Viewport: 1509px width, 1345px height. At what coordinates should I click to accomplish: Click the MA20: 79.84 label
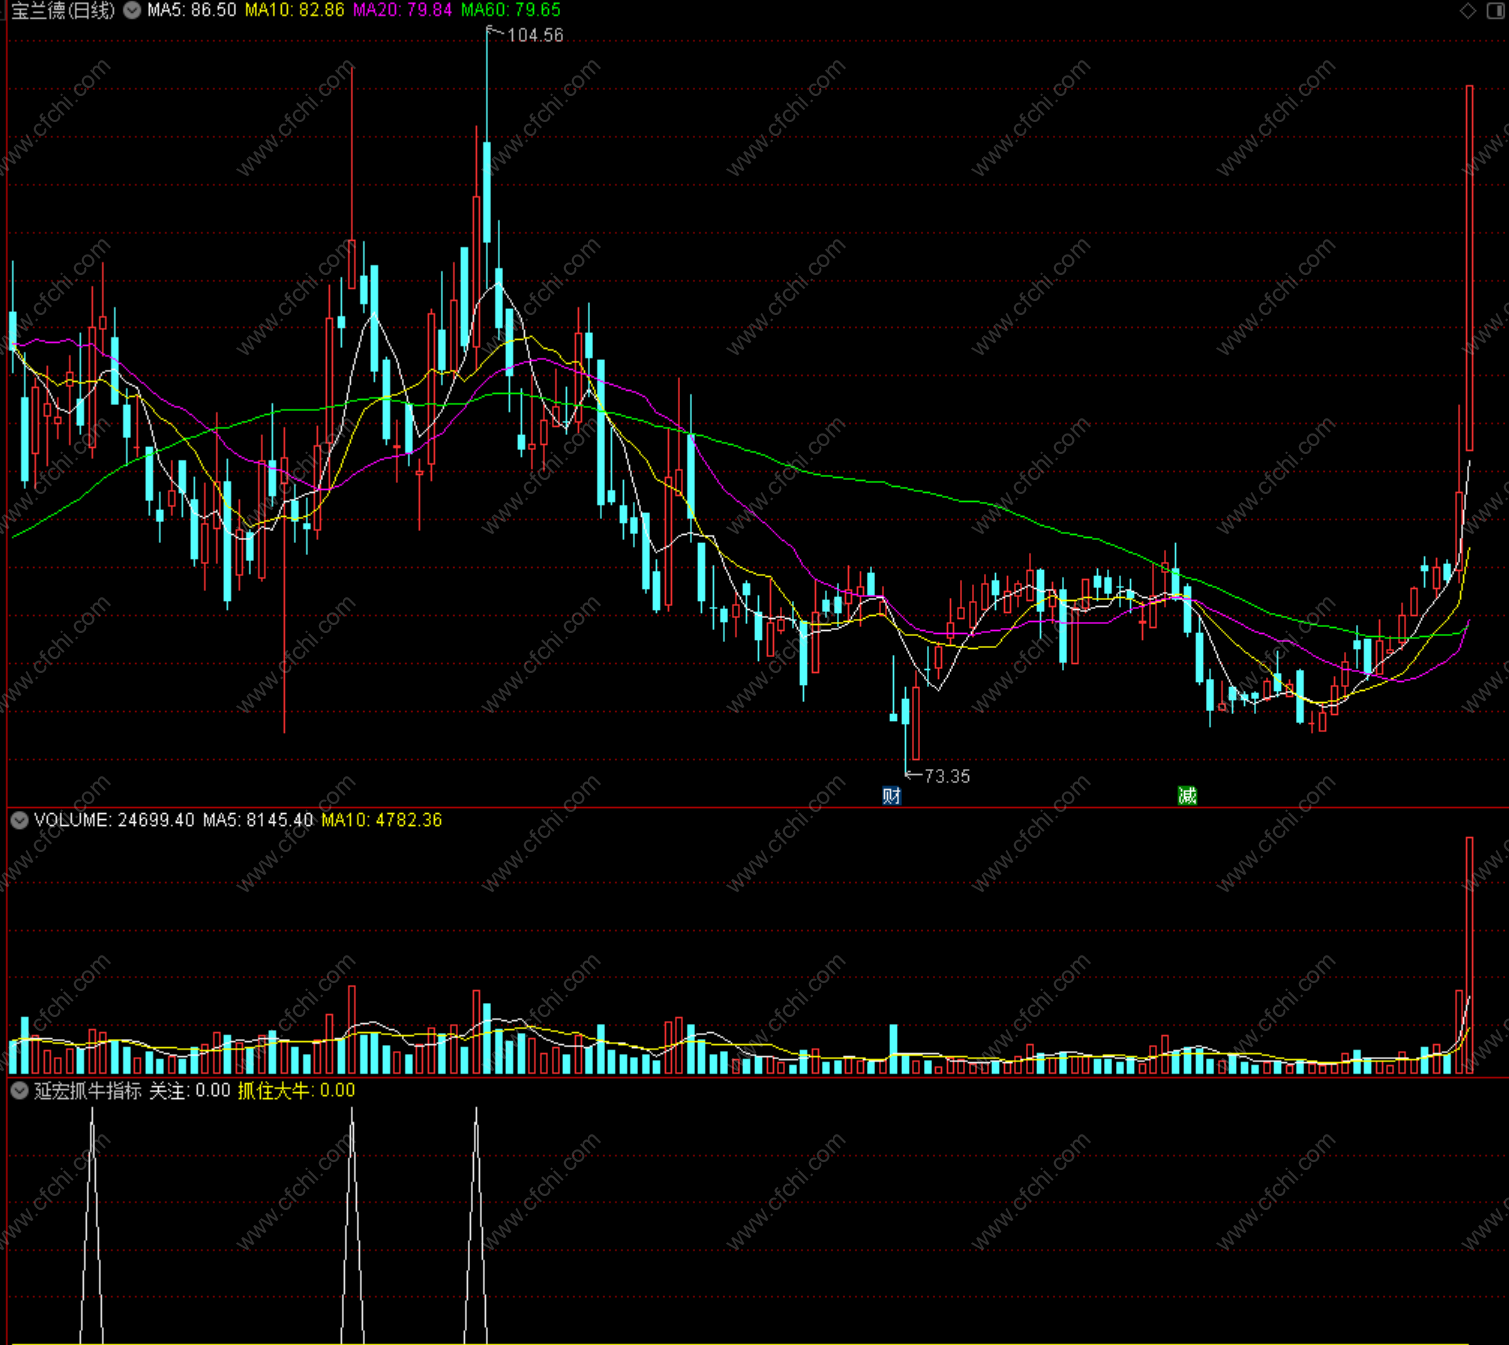[x=402, y=10]
